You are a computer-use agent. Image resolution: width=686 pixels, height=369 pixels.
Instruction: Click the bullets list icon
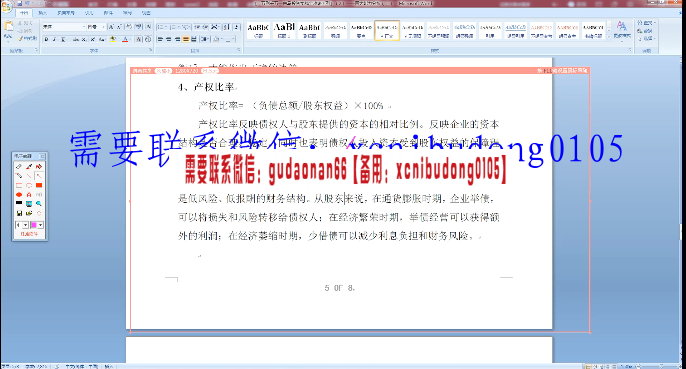[161, 27]
